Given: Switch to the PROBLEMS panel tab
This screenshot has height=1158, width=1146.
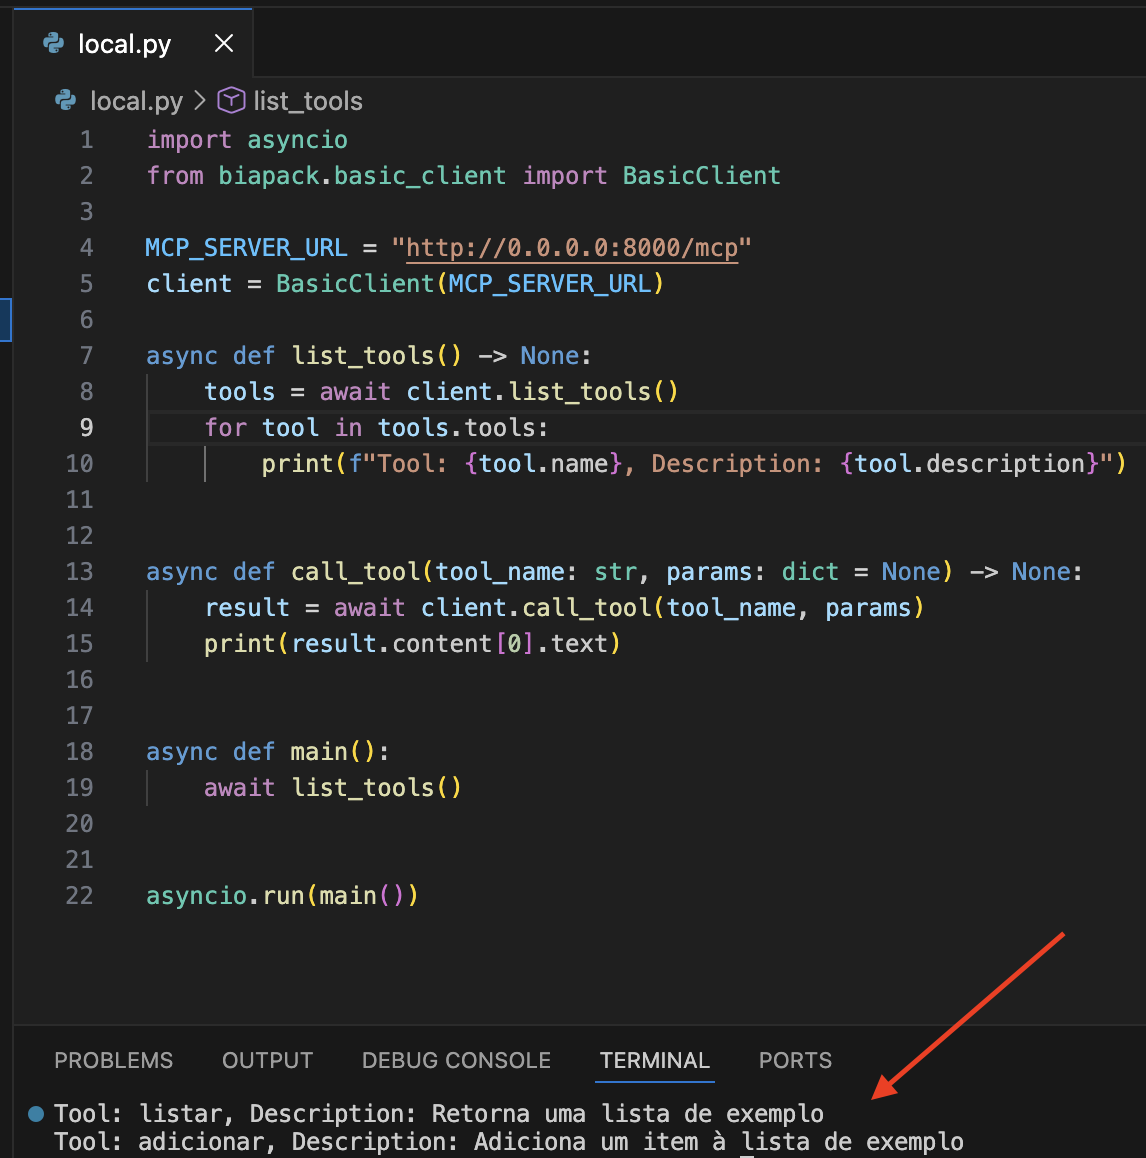Looking at the screenshot, I should [113, 1061].
